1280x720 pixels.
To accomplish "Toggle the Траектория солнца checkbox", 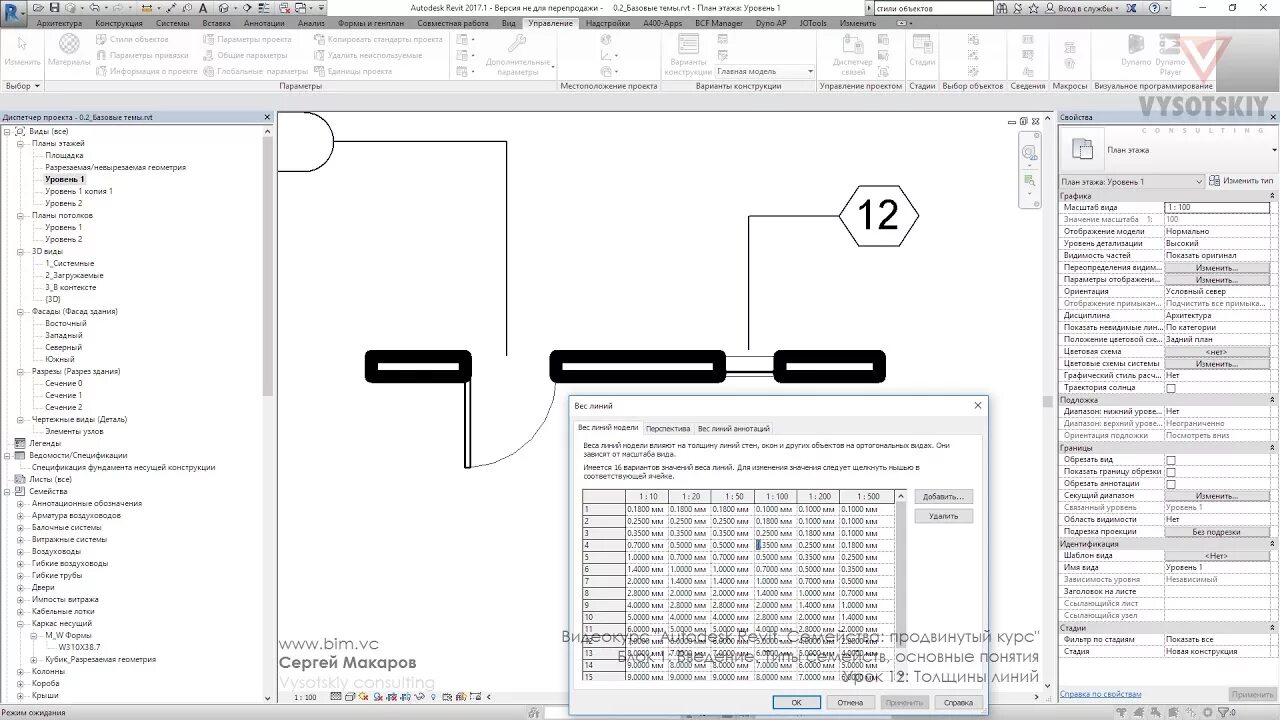I will click(1171, 387).
